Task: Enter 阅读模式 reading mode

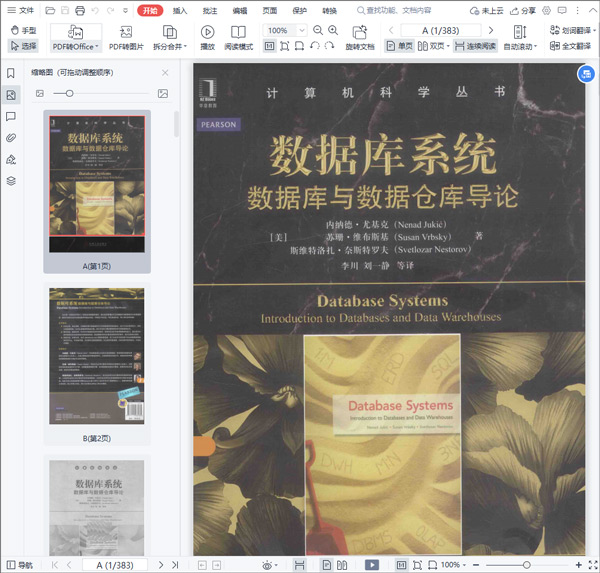Action: [x=238, y=38]
